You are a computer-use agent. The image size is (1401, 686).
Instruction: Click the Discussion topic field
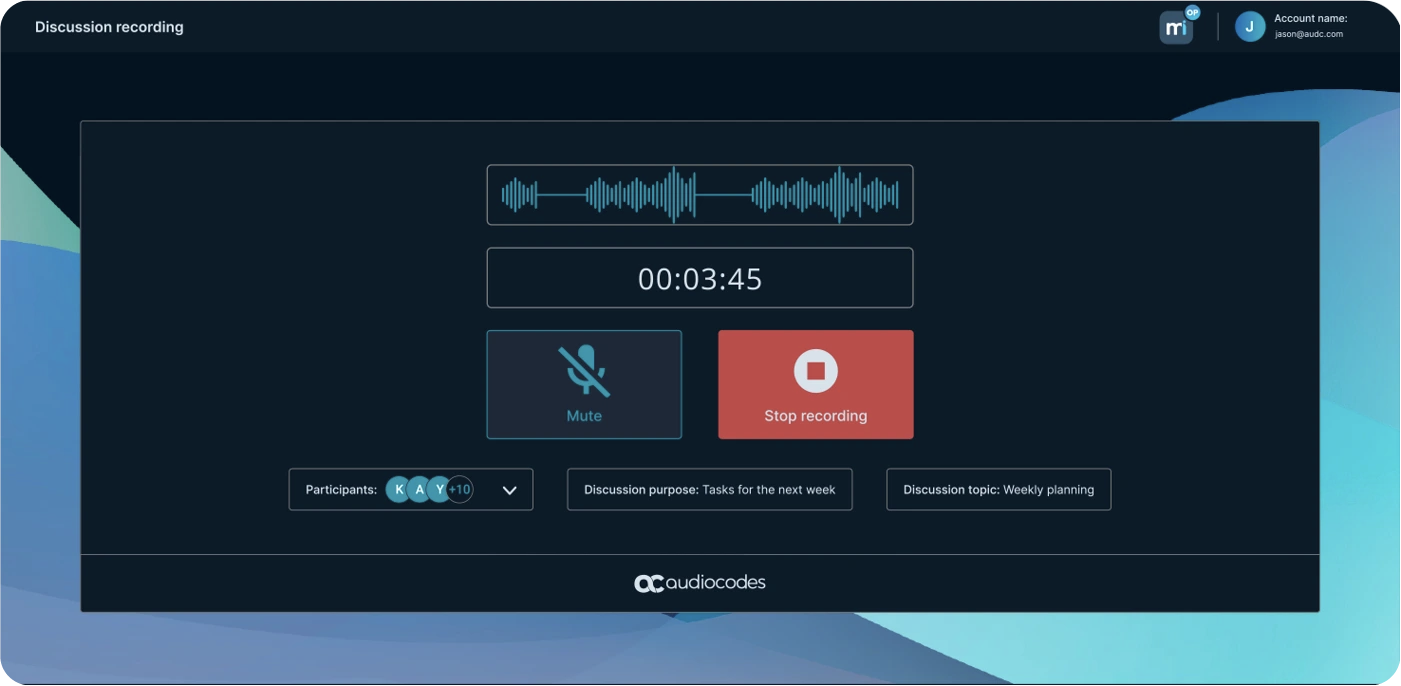click(x=998, y=490)
